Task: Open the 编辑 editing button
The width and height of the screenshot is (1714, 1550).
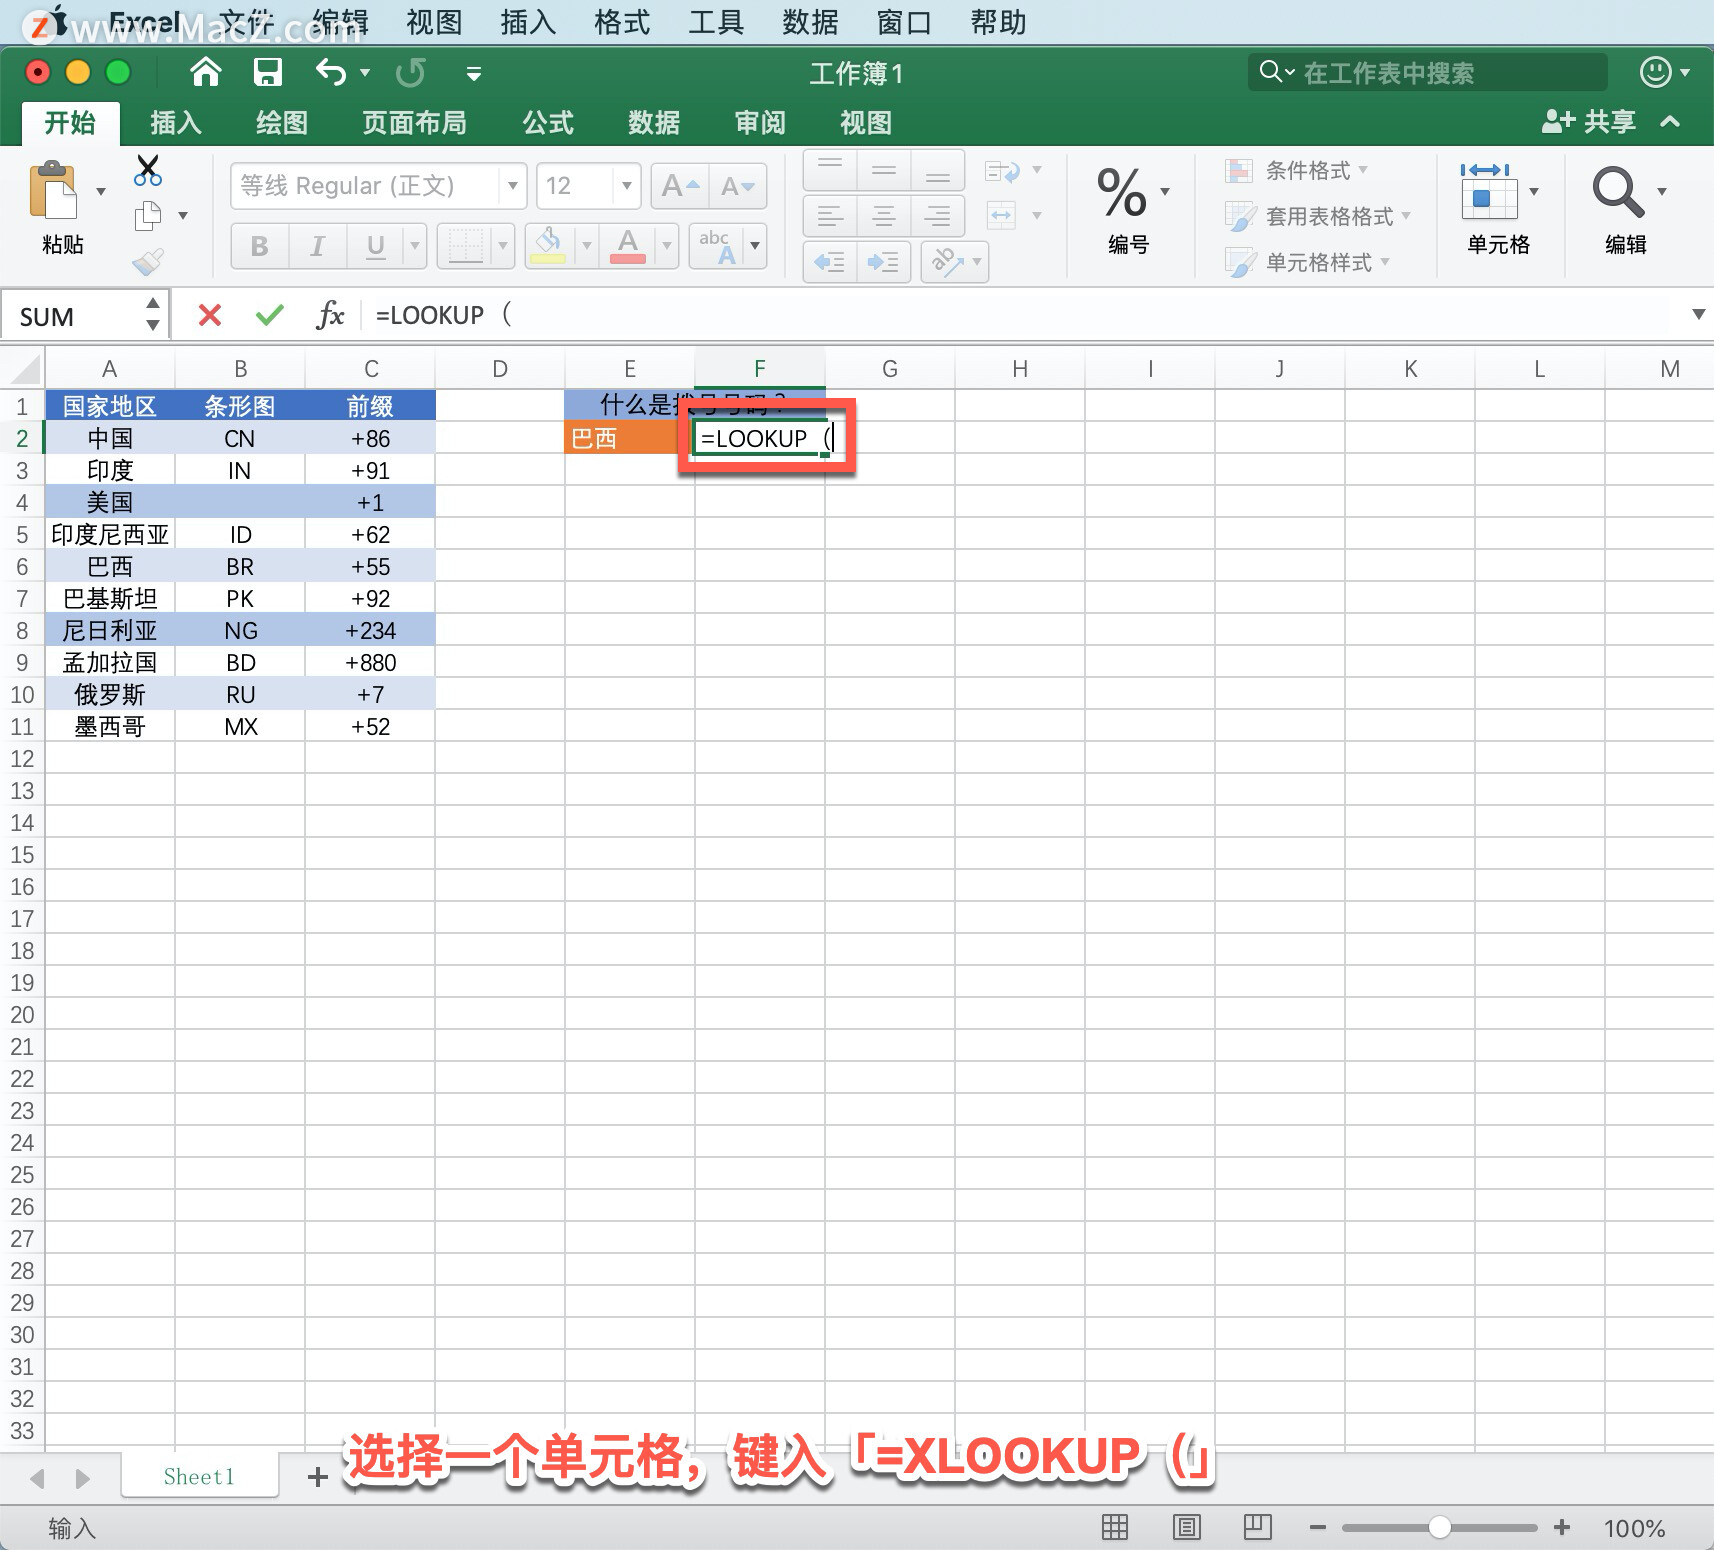Action: 1626,208
